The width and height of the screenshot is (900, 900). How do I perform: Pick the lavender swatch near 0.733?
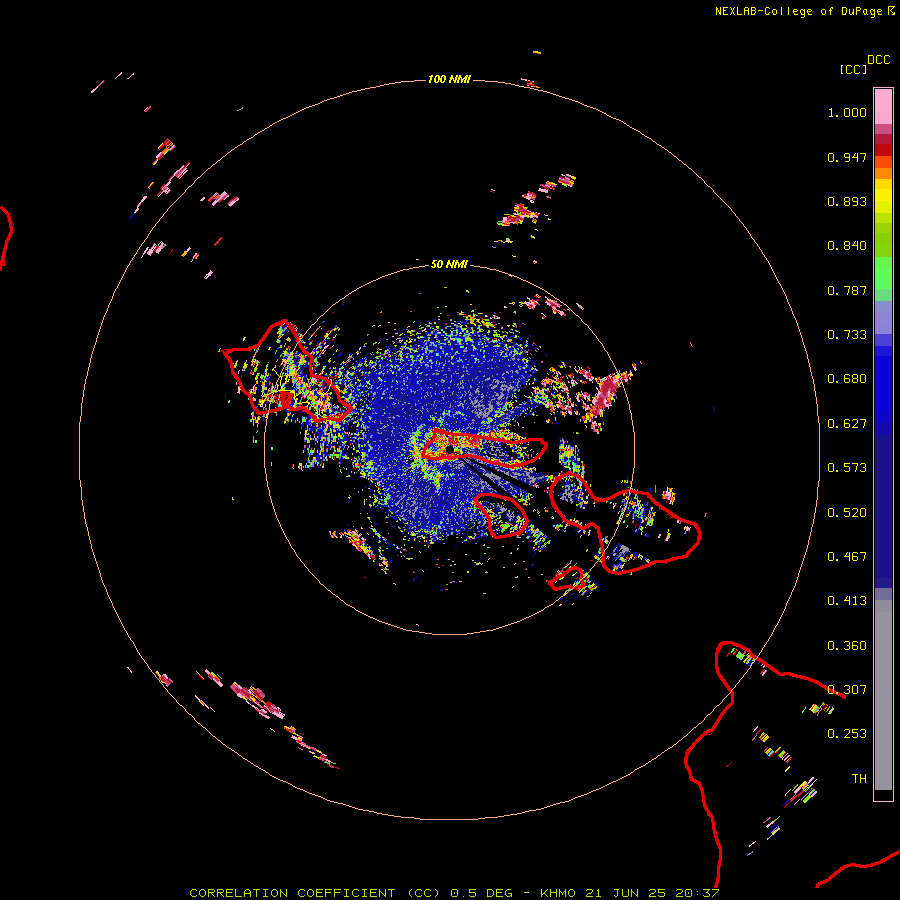tap(883, 318)
